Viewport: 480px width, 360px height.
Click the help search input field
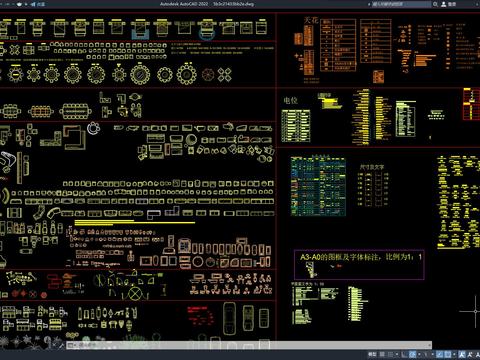tap(402, 4)
